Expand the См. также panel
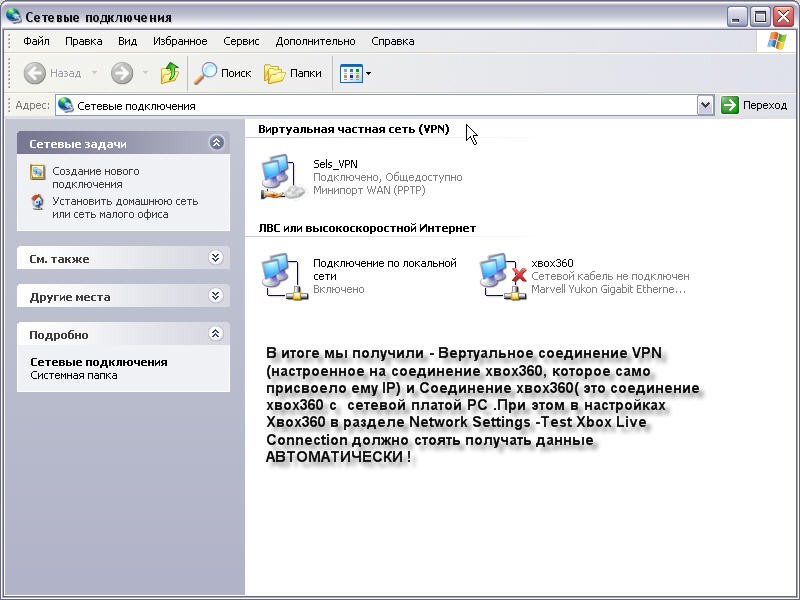Viewport: 800px width, 600px height. (216, 258)
